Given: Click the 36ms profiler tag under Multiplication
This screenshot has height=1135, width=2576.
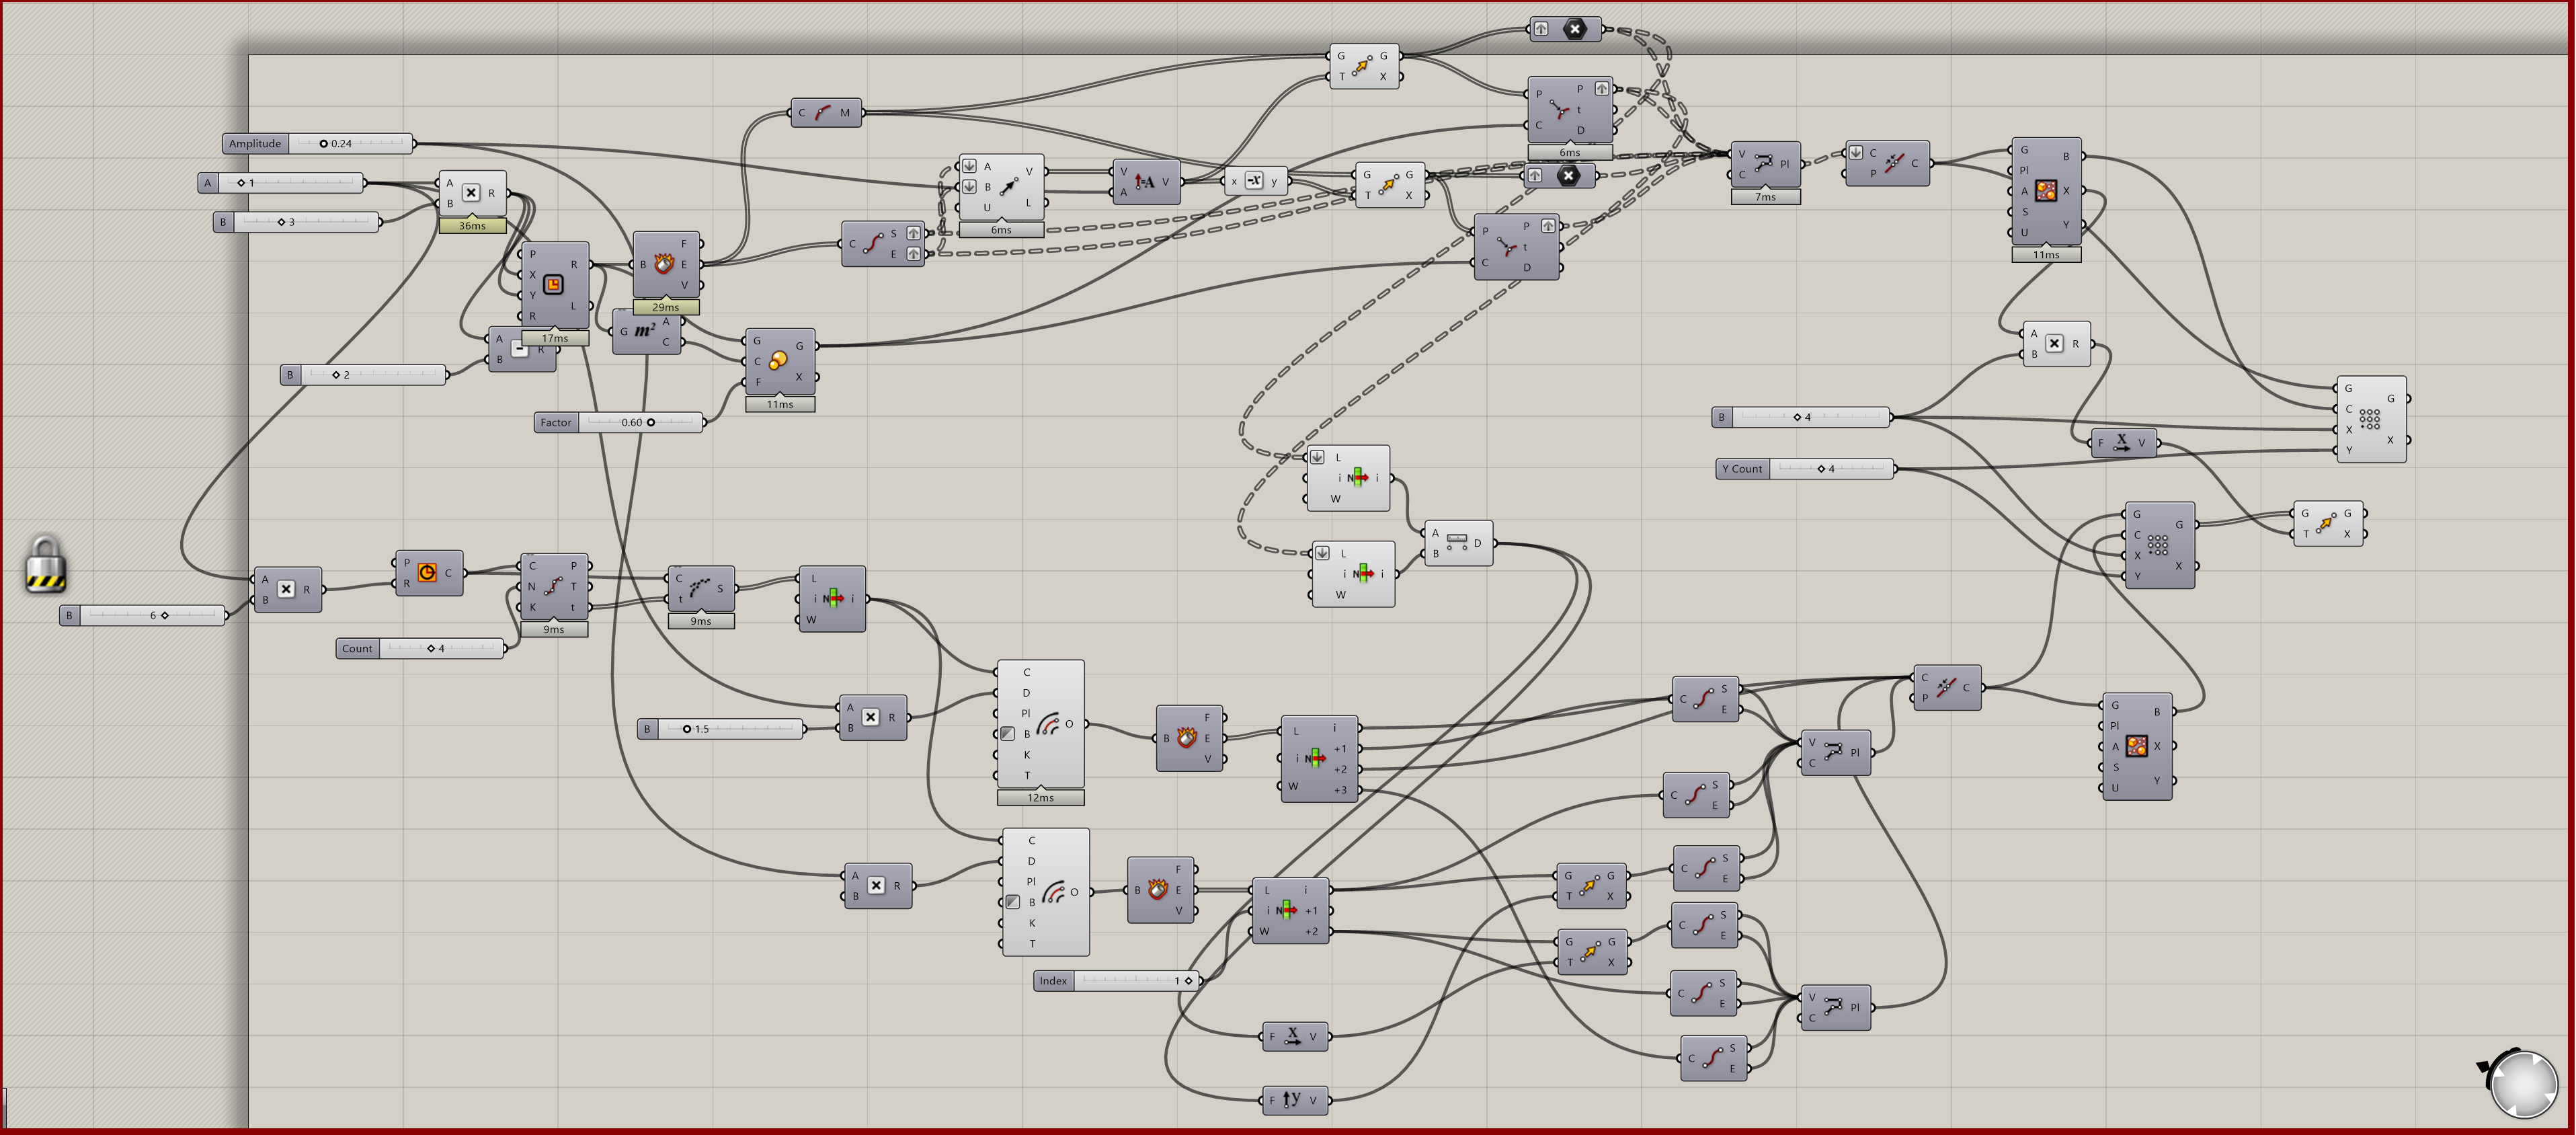Looking at the screenshot, I should click(x=472, y=226).
